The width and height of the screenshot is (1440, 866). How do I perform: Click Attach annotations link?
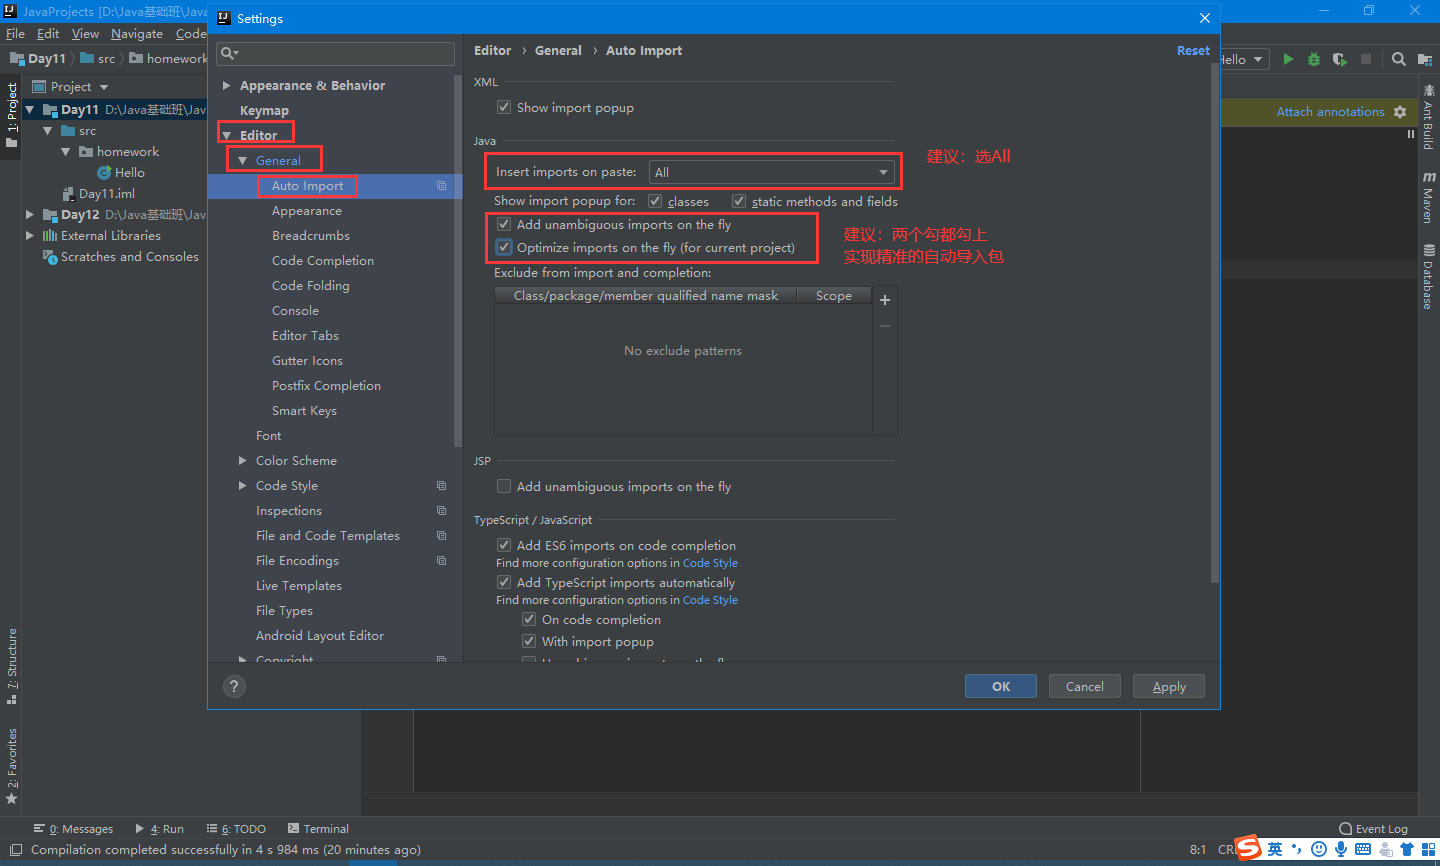1330,112
